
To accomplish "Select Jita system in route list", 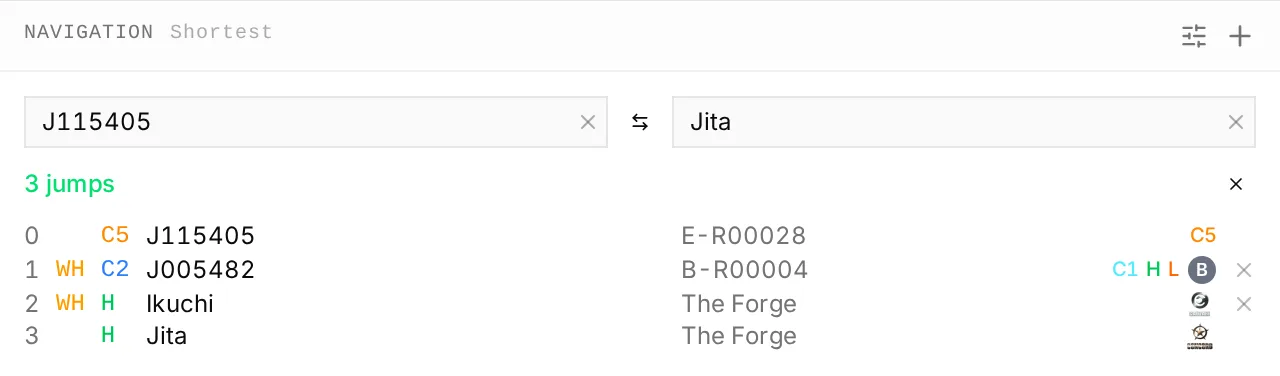I will 166,336.
